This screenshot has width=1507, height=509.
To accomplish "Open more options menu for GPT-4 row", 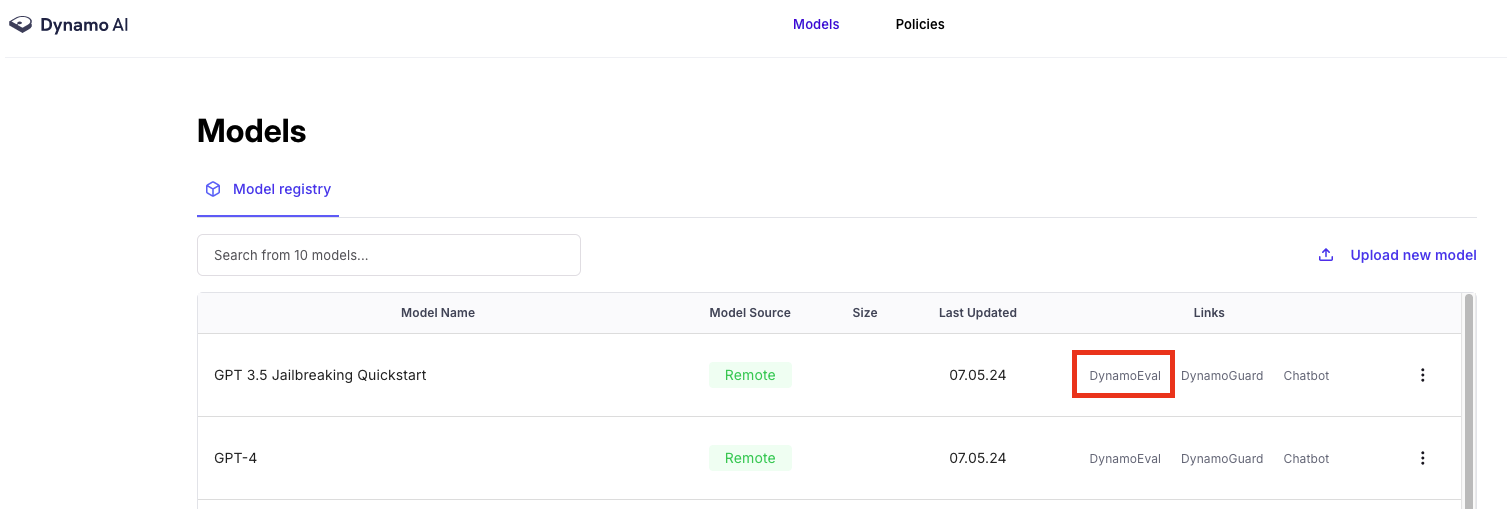I will coord(1422,458).
